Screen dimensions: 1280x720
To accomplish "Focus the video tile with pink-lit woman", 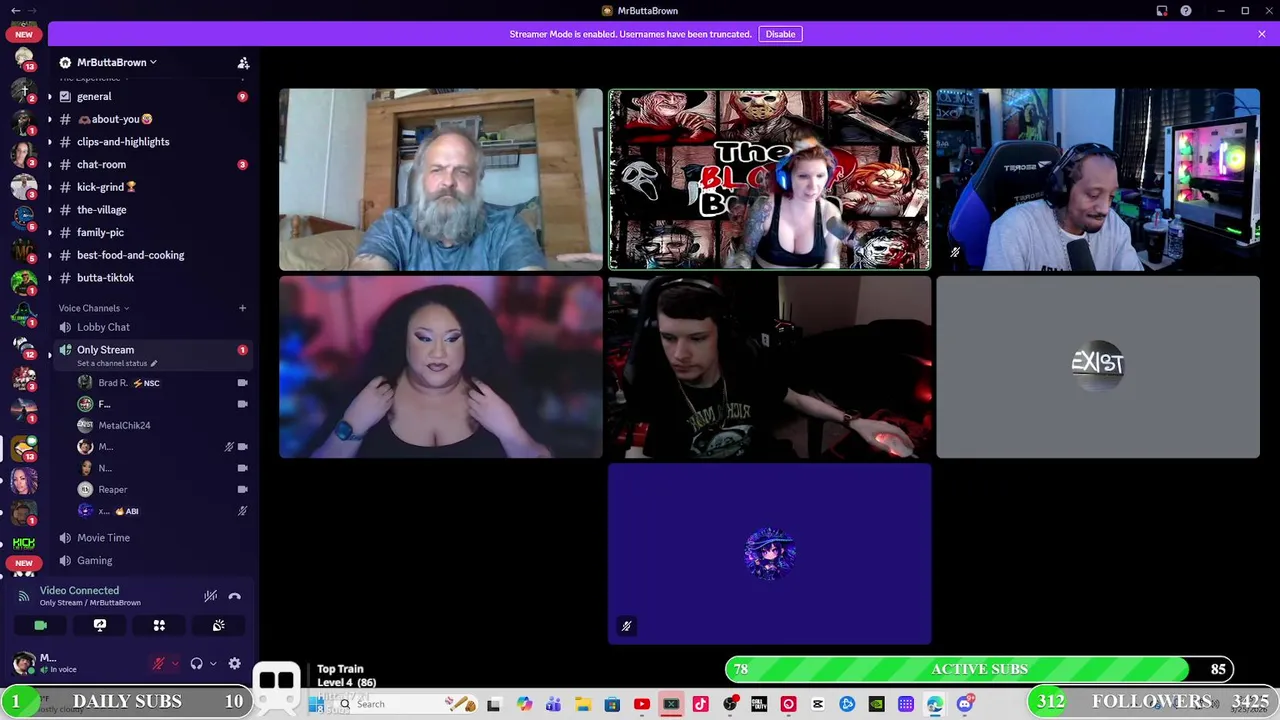I will click(x=441, y=367).
